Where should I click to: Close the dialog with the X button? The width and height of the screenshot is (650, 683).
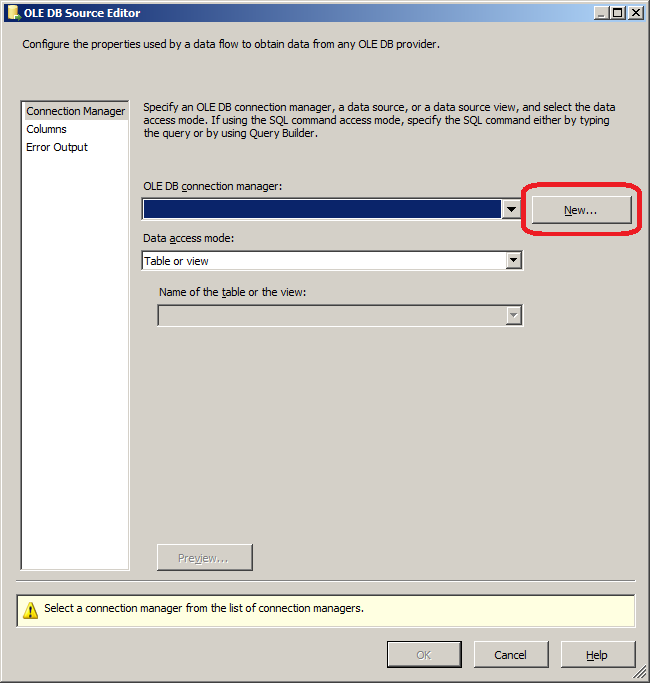635,13
